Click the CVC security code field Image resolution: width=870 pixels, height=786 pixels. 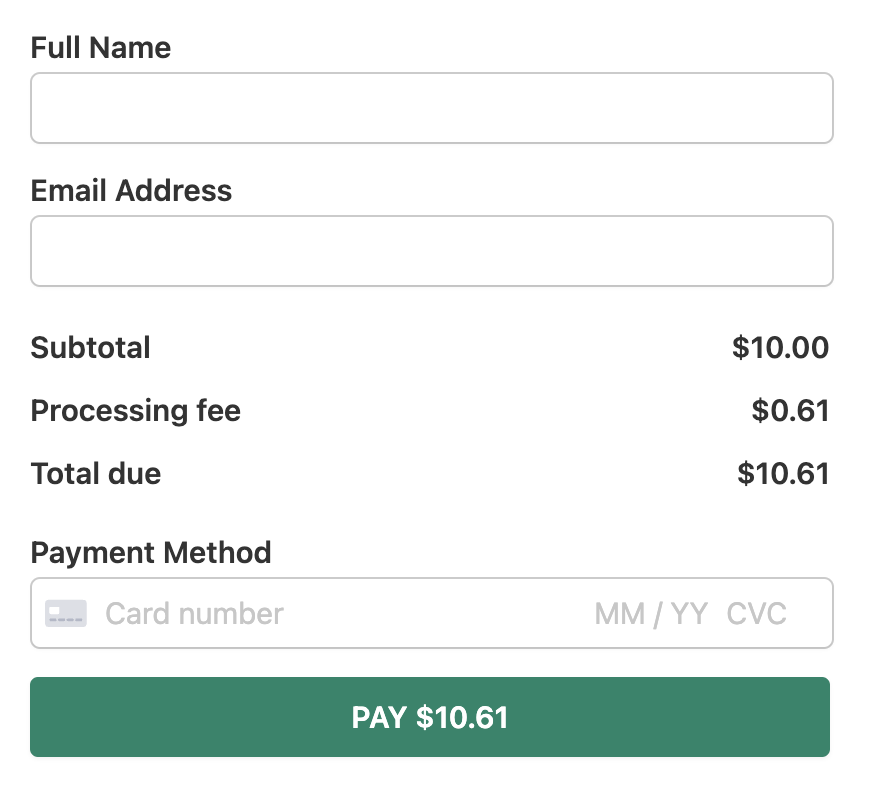[x=757, y=613]
